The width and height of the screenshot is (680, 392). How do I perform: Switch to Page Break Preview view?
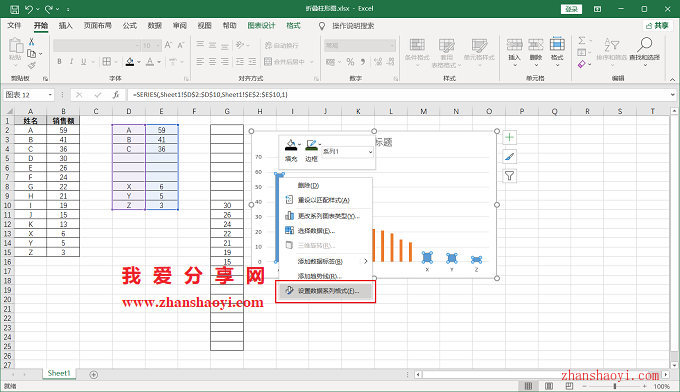(x=569, y=386)
